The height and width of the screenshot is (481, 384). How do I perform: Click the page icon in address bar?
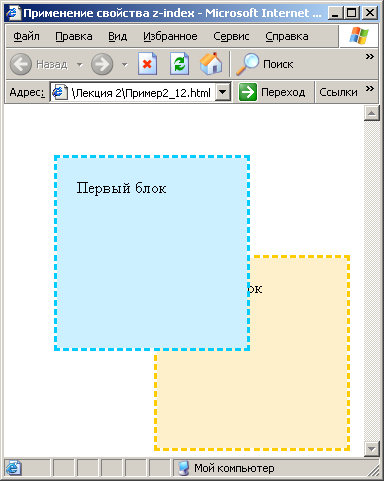60,92
